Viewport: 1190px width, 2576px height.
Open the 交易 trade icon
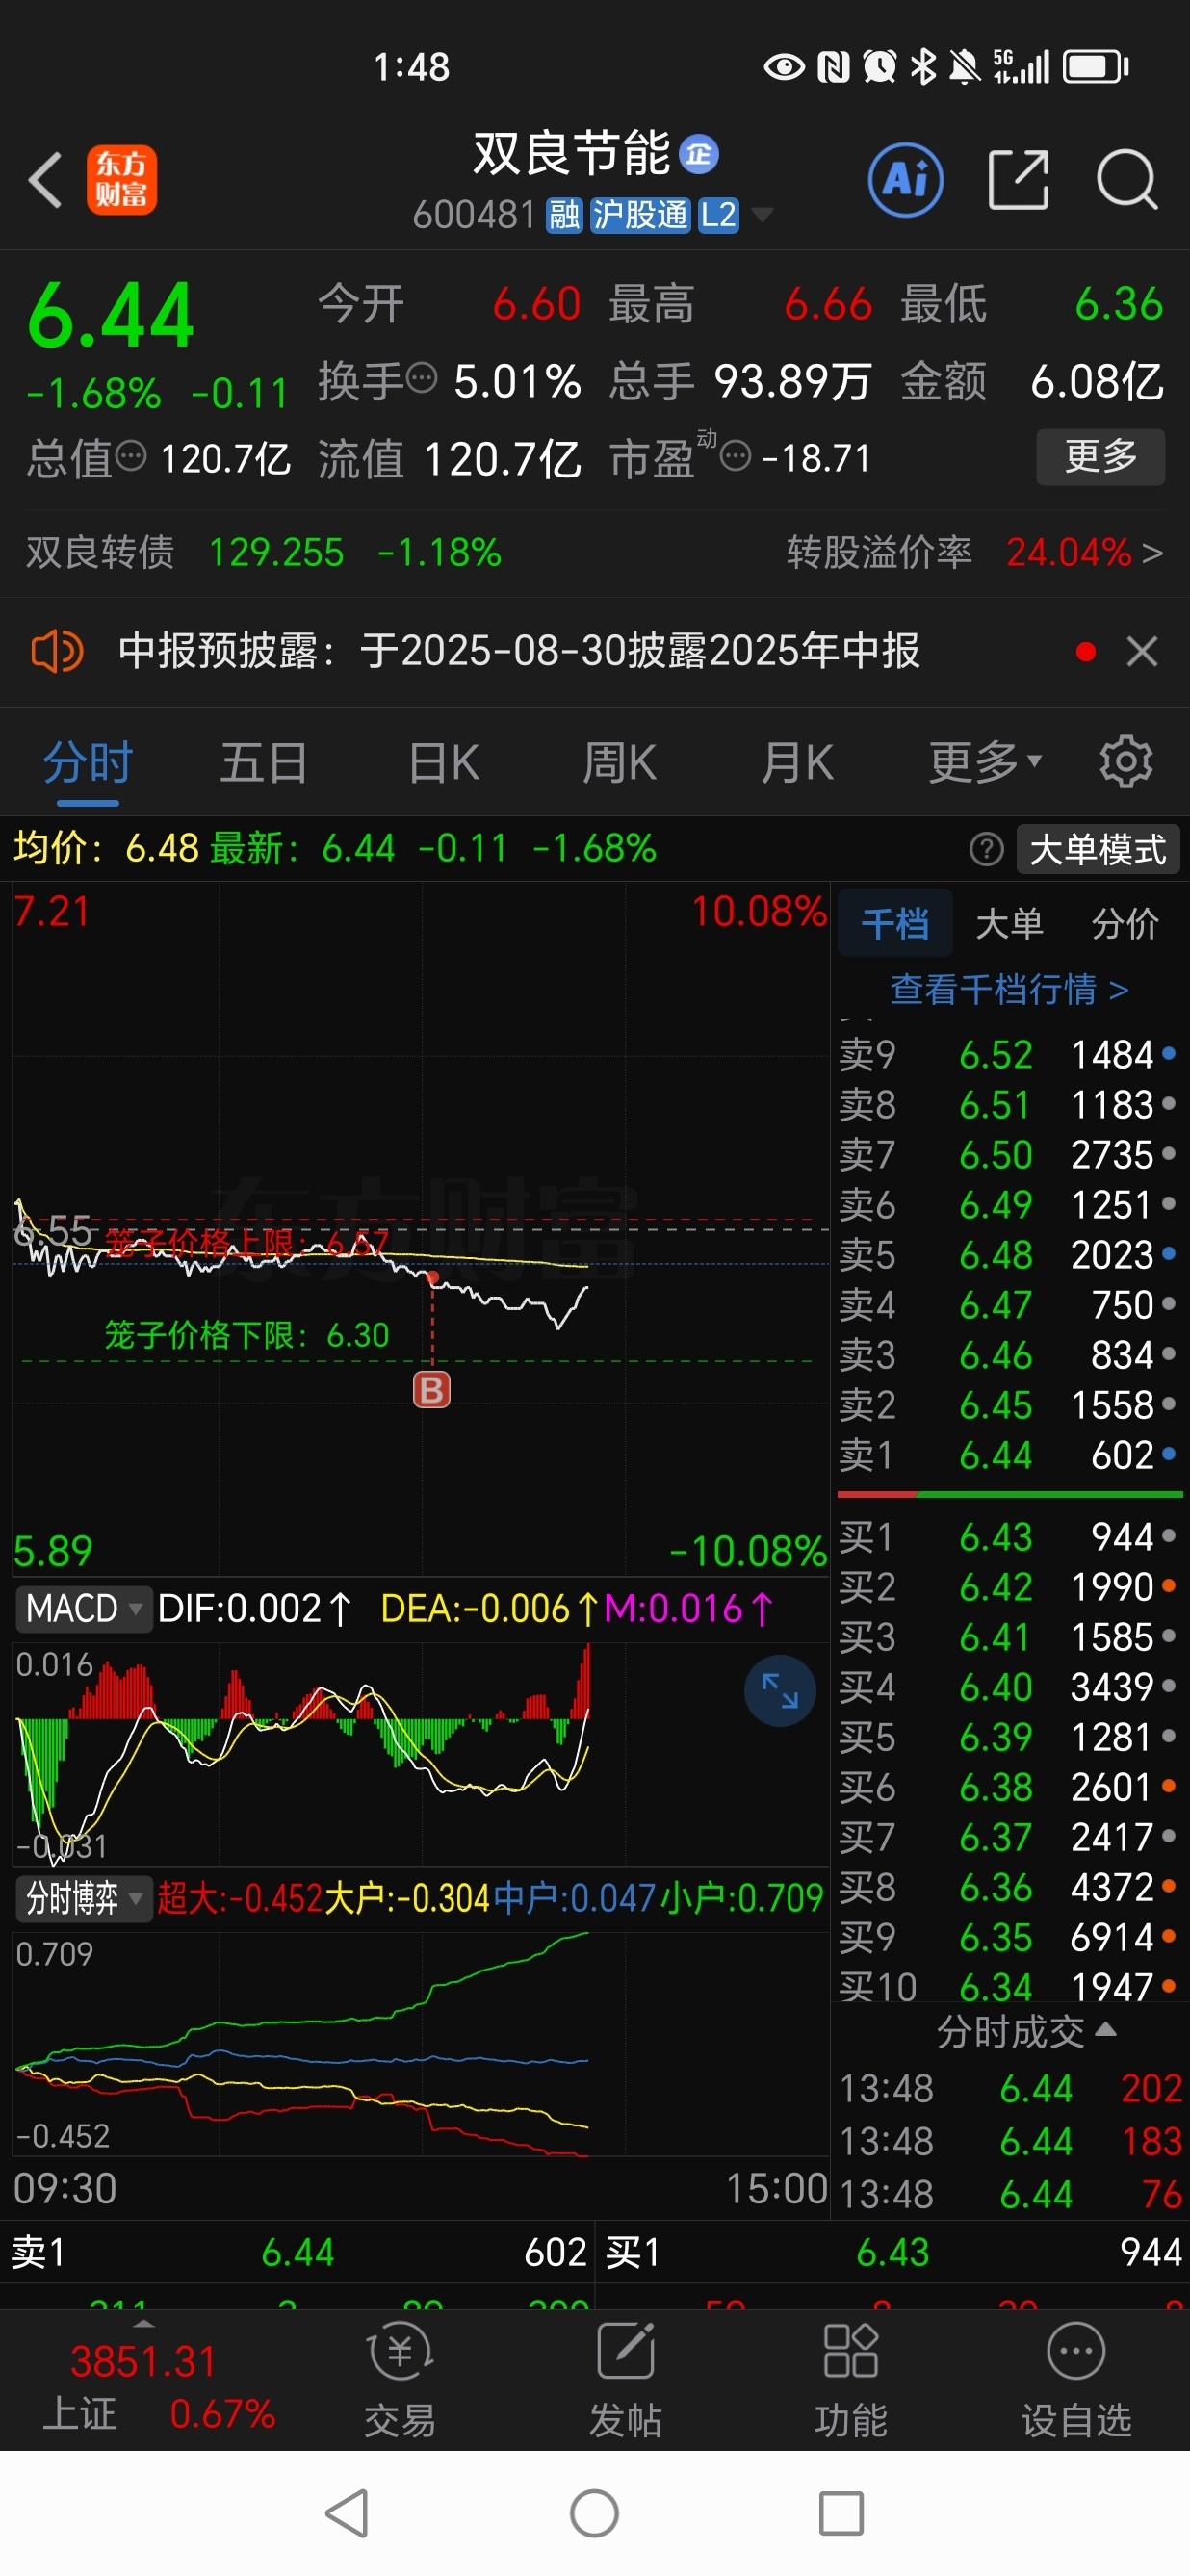click(x=400, y=2380)
